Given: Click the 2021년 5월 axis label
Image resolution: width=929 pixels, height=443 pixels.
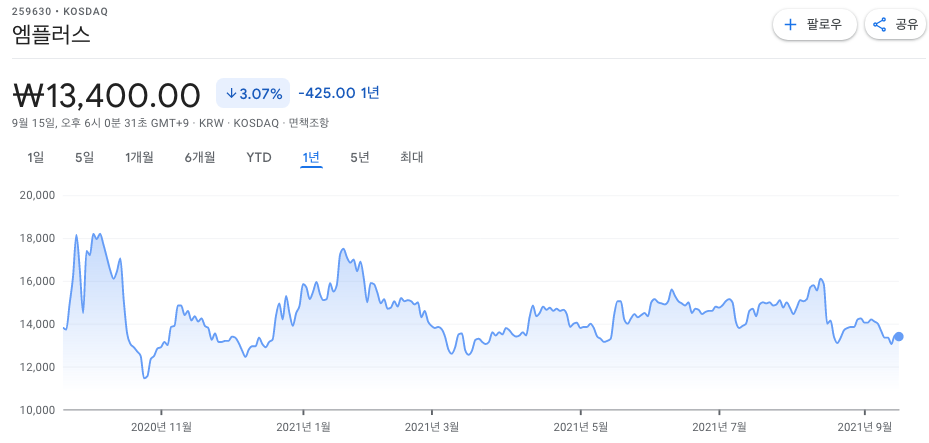Looking at the screenshot, I should click(581, 427).
